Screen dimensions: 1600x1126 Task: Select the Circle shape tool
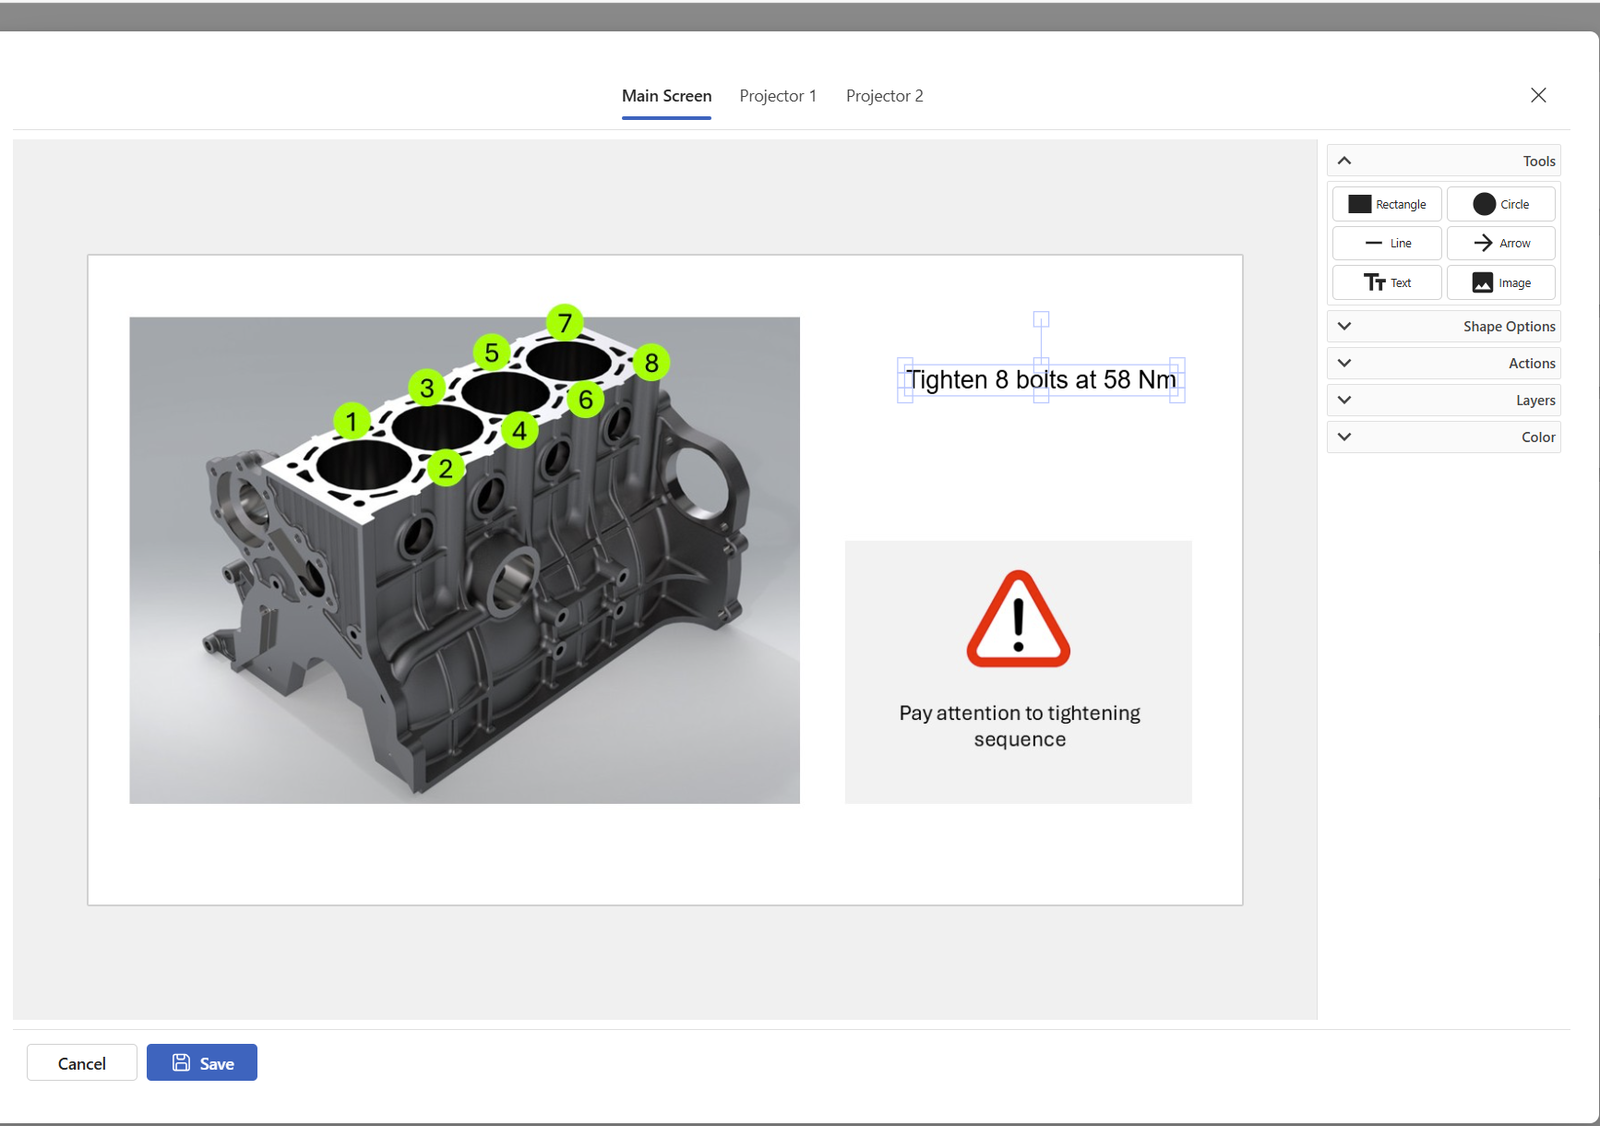[1500, 204]
